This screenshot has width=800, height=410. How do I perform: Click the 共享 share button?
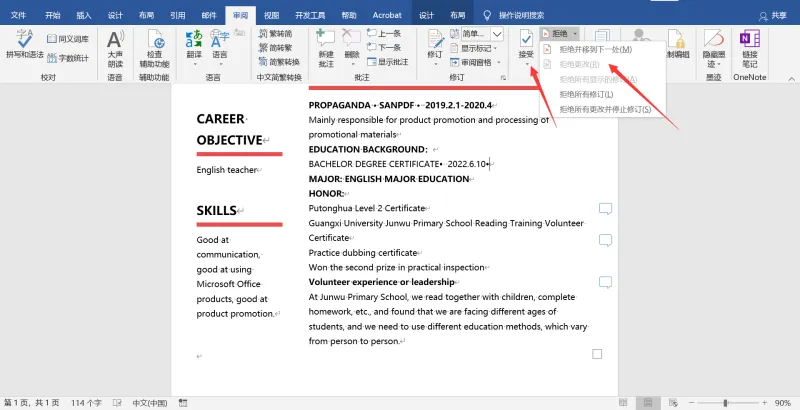point(773,16)
